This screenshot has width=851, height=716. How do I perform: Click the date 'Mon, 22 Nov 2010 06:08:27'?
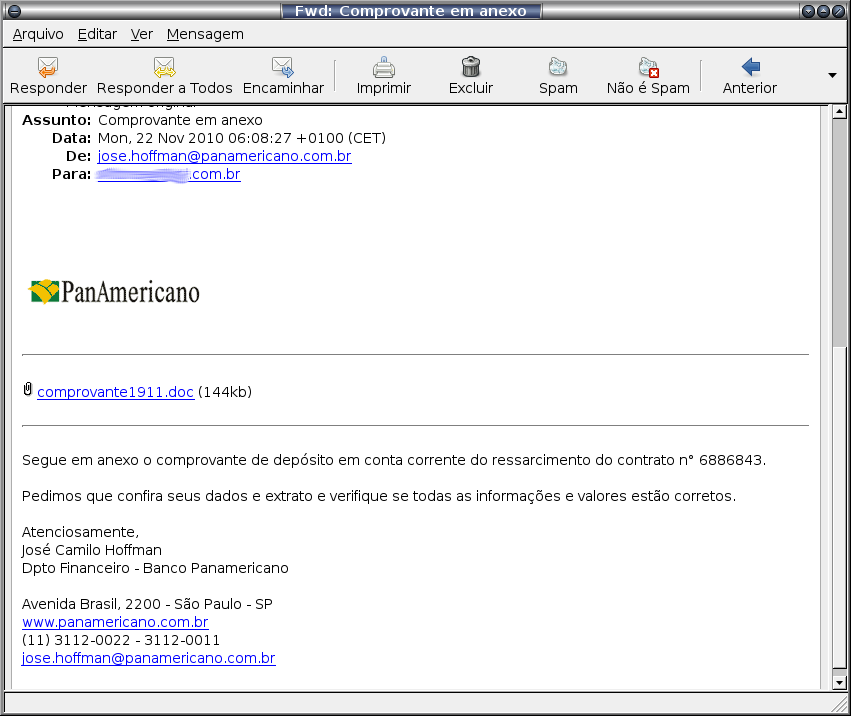point(195,138)
